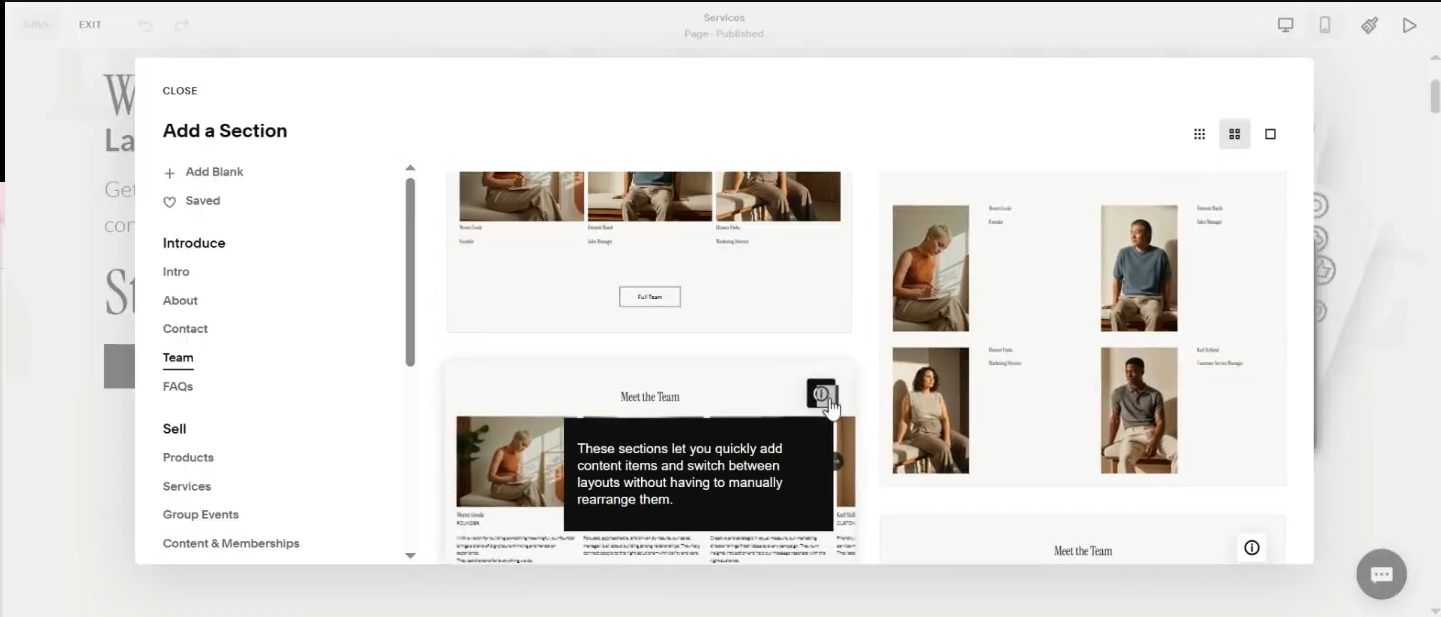Click carousel next arrow on team section
The height and width of the screenshot is (617, 1441).
pyautogui.click(x=836, y=461)
